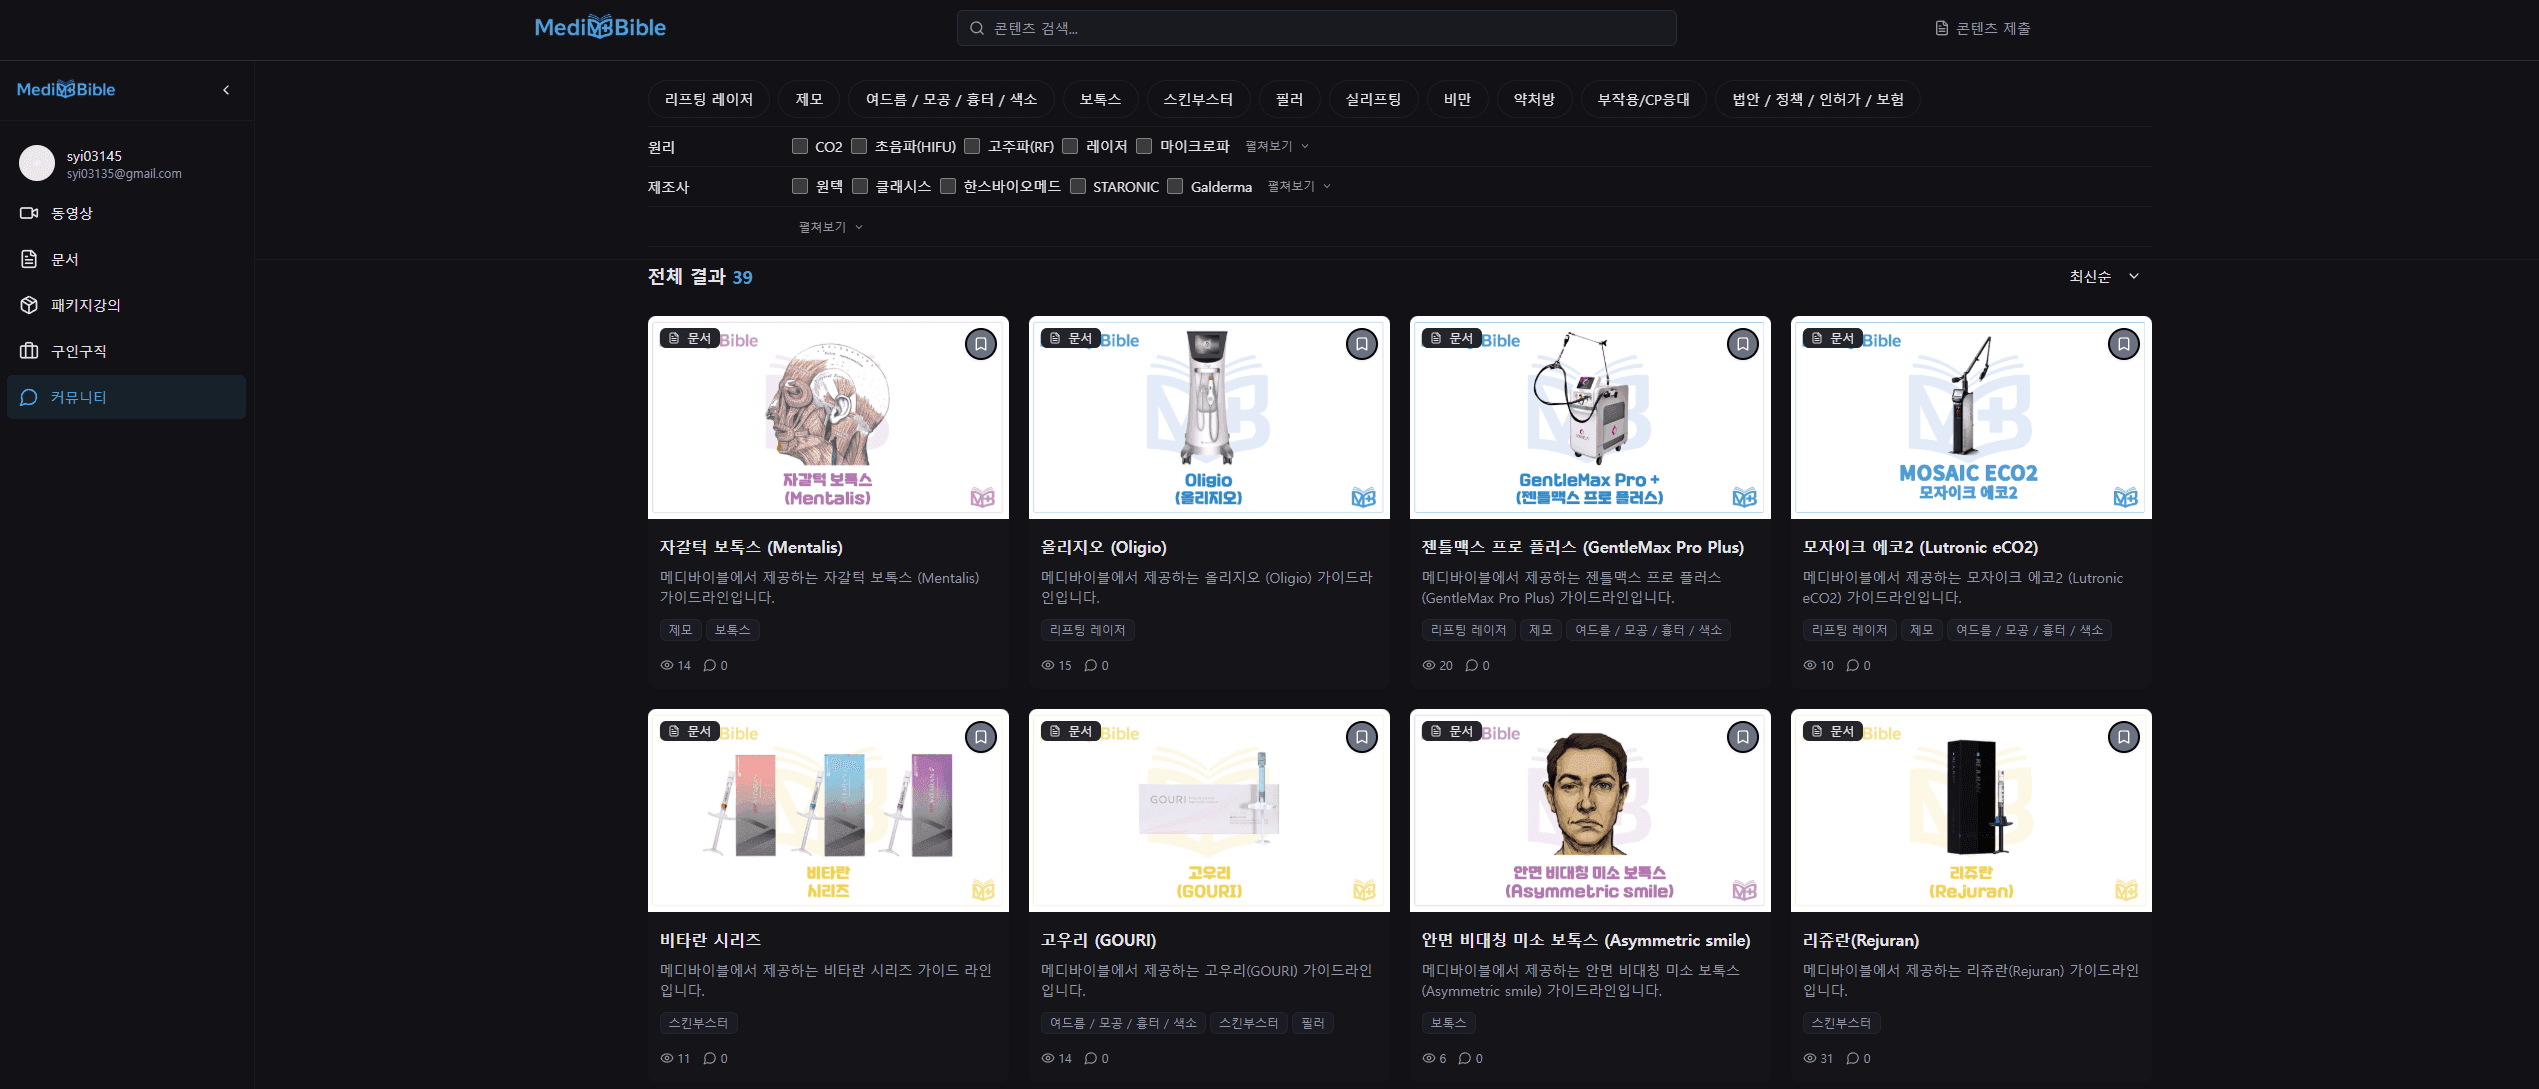Viewport: 2539px width, 1089px height.
Task: Click the 패키지강의 box icon
Action: tap(29, 305)
